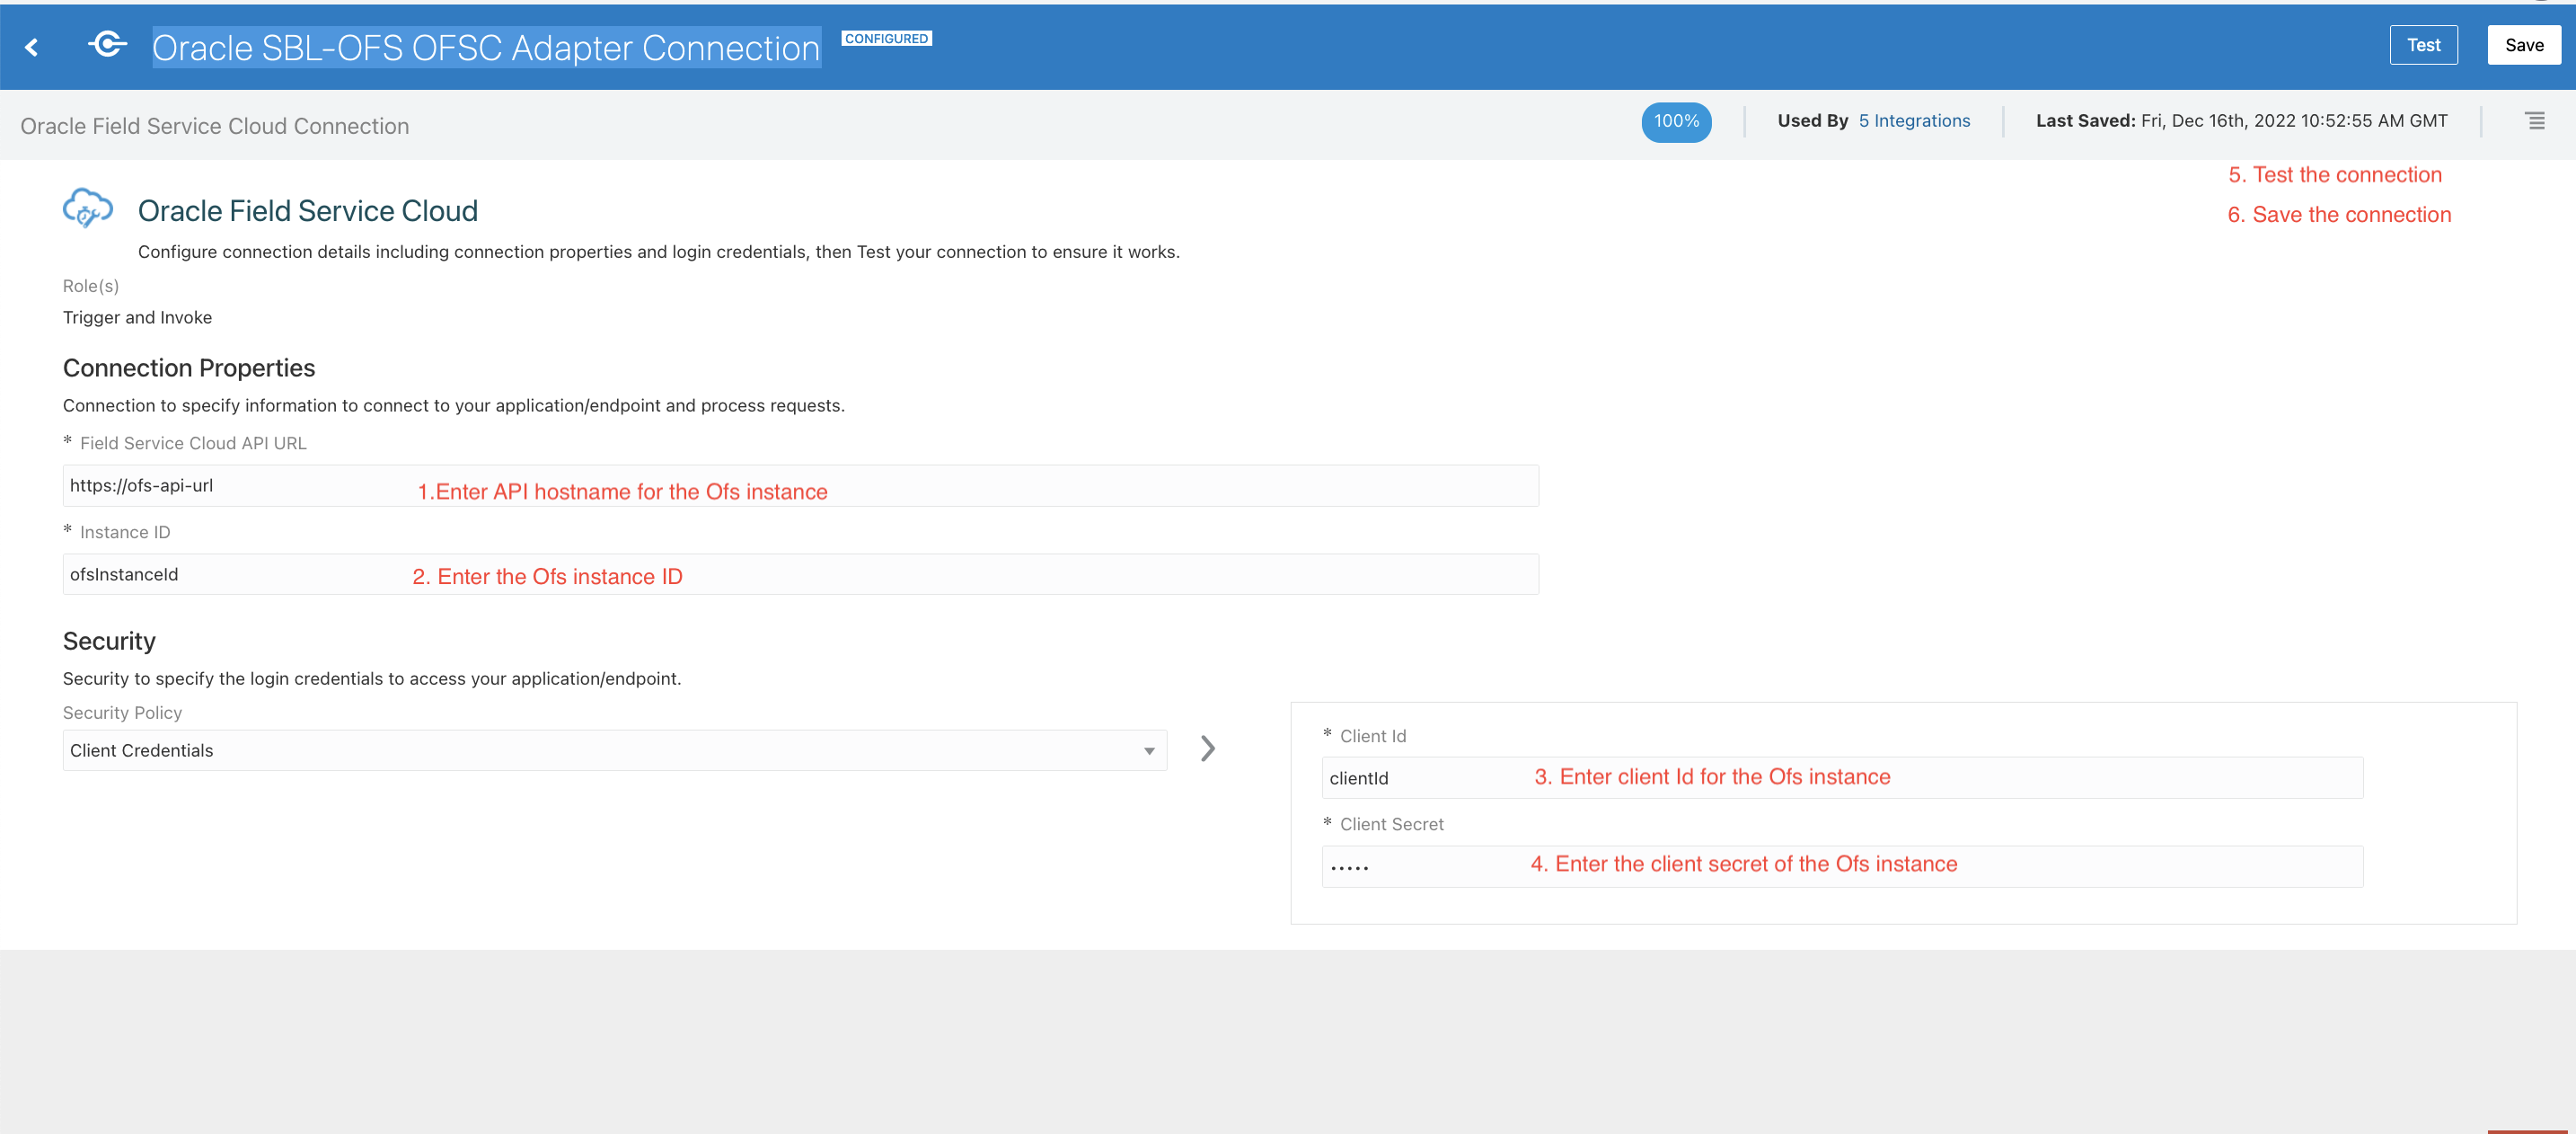2576x1134 pixels.
Task: Click the back arrow icon
Action: (32, 47)
